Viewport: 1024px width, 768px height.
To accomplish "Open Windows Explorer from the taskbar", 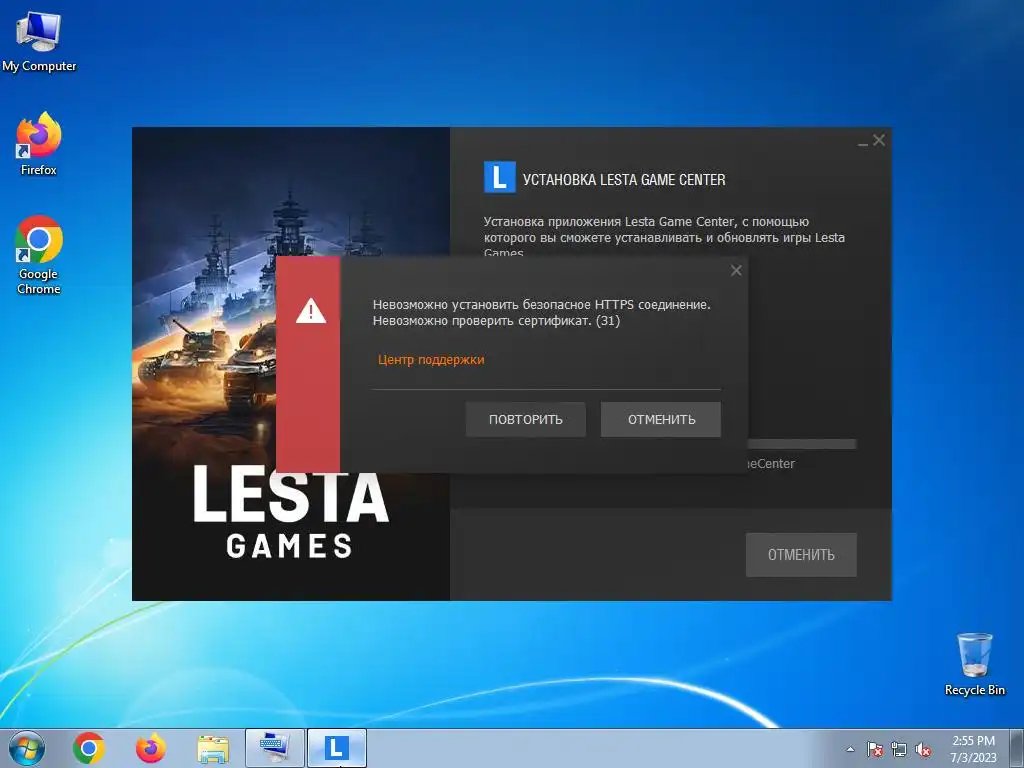I will (x=213, y=748).
